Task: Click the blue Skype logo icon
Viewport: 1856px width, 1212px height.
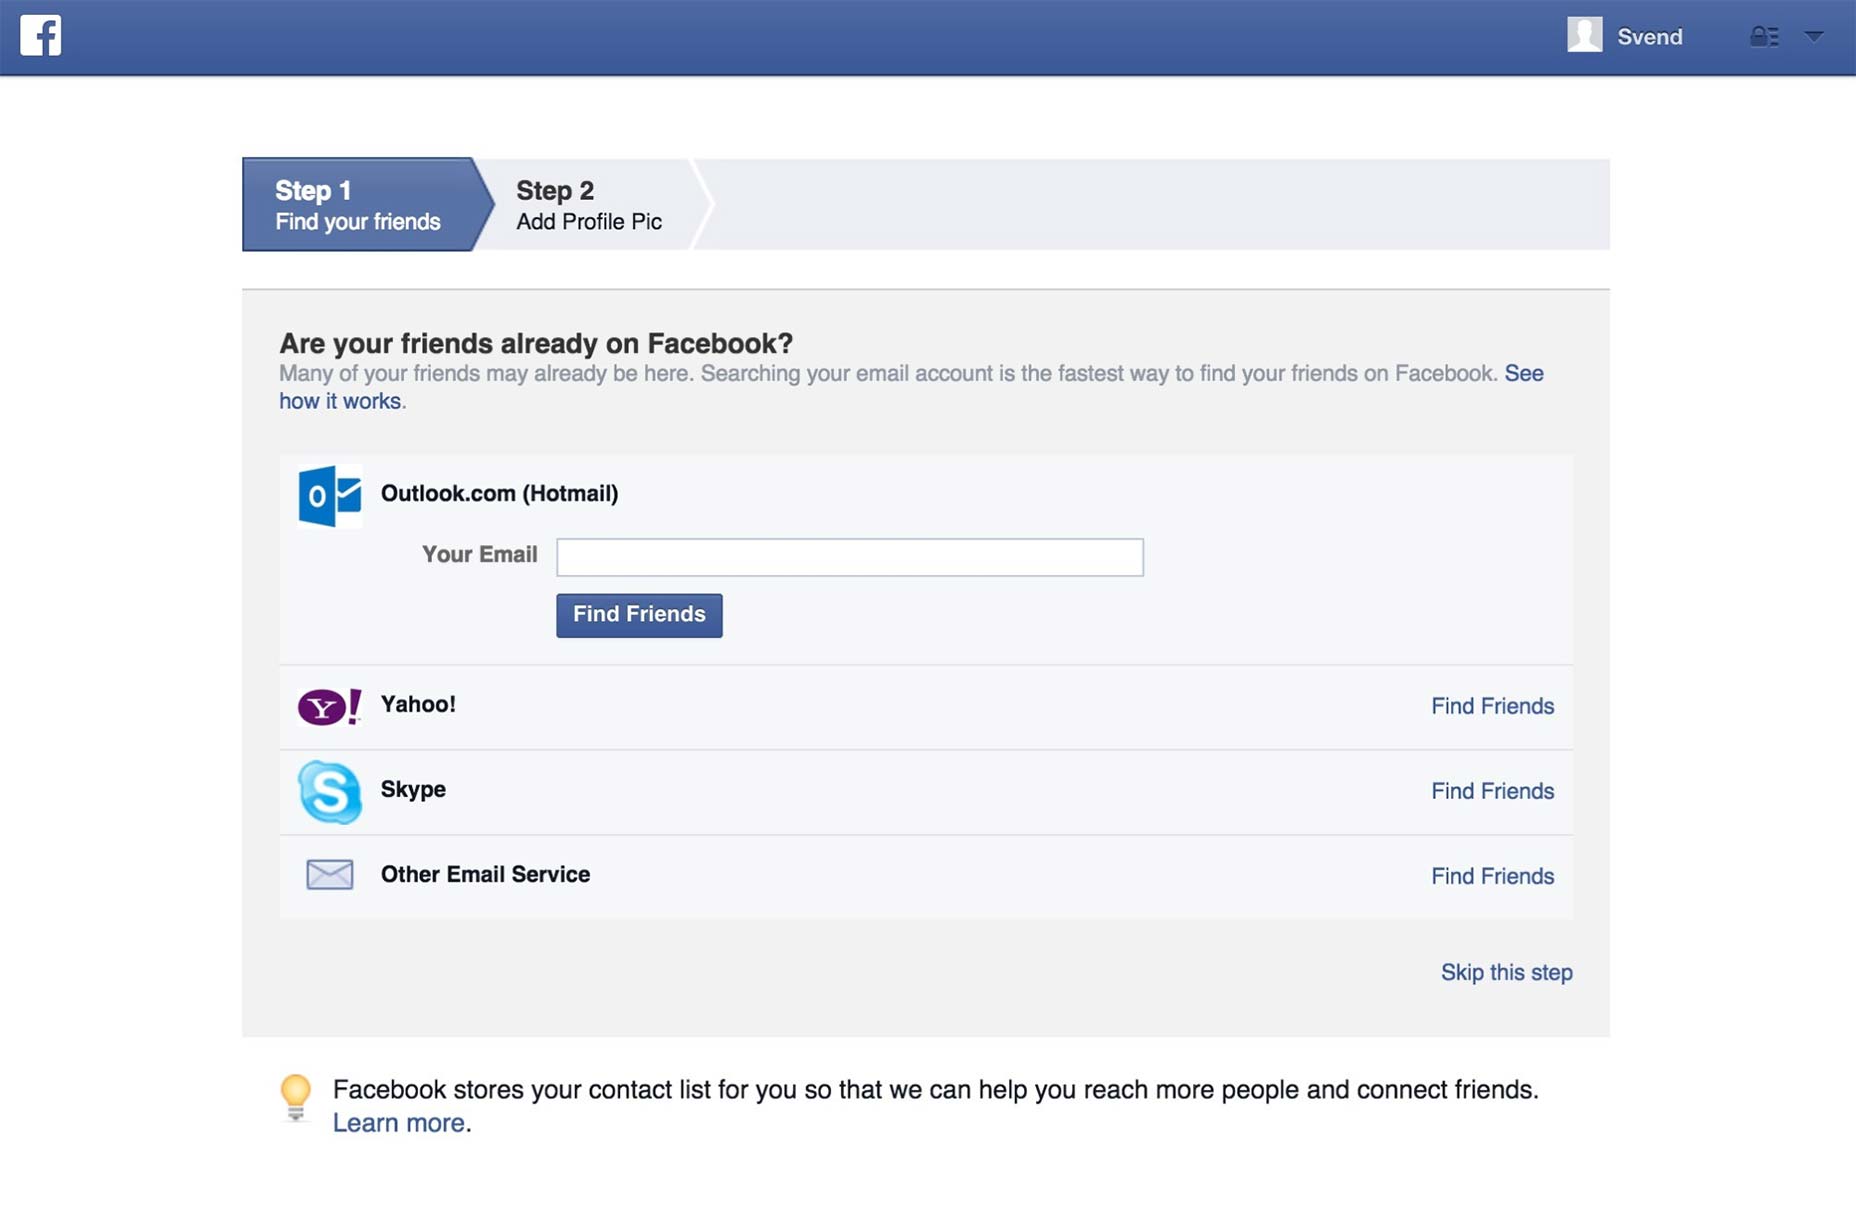Action: pos(329,791)
